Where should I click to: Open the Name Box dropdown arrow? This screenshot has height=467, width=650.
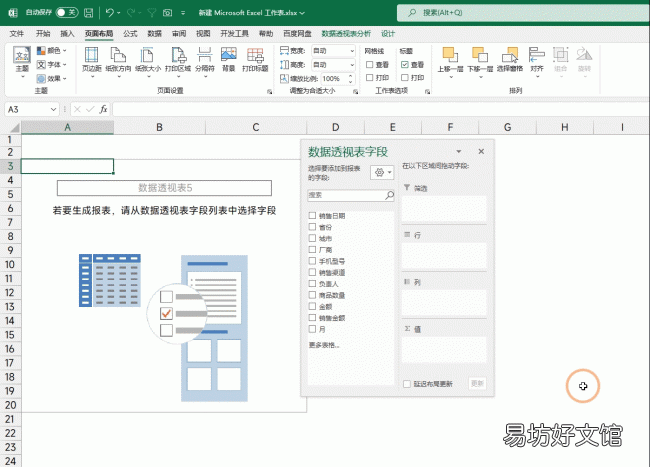[x=53, y=109]
